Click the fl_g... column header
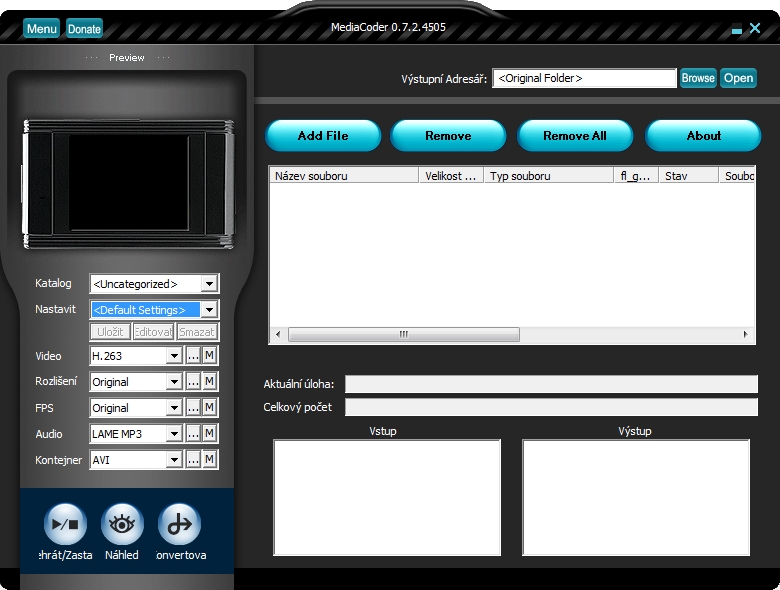 pyautogui.click(x=636, y=176)
